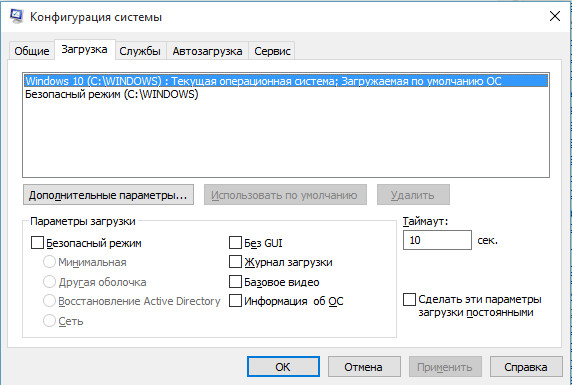The image size is (572, 385).
Task: Open Дополнительные параметры dialog
Action: point(108,195)
